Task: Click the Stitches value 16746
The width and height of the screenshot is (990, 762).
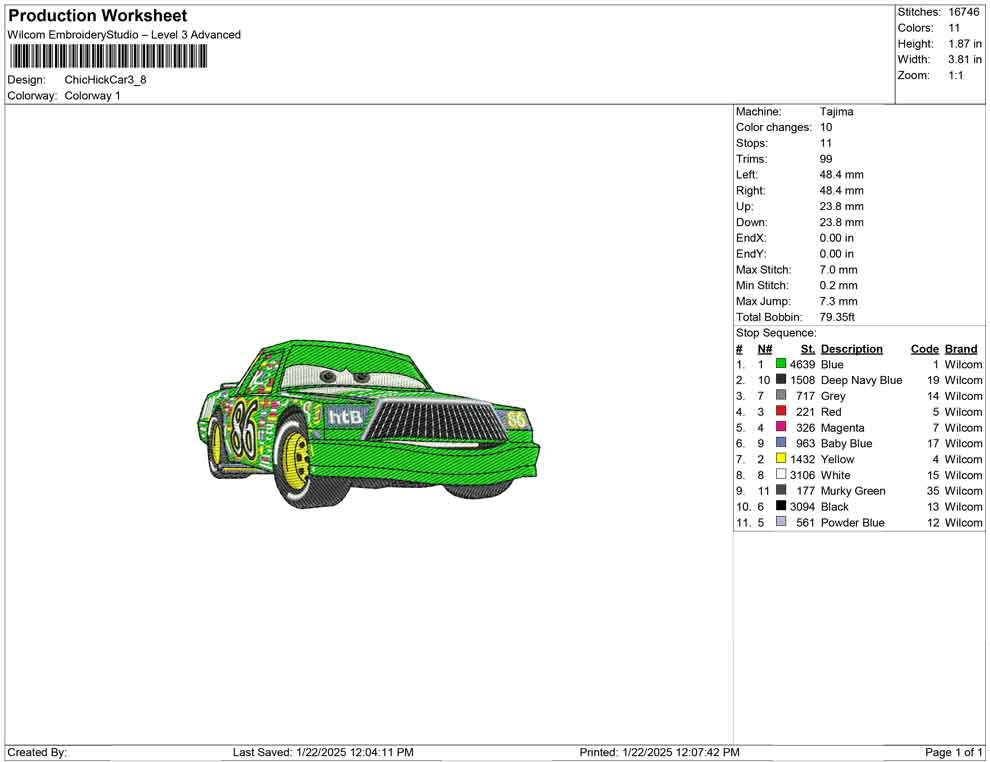Action: pyautogui.click(x=963, y=12)
